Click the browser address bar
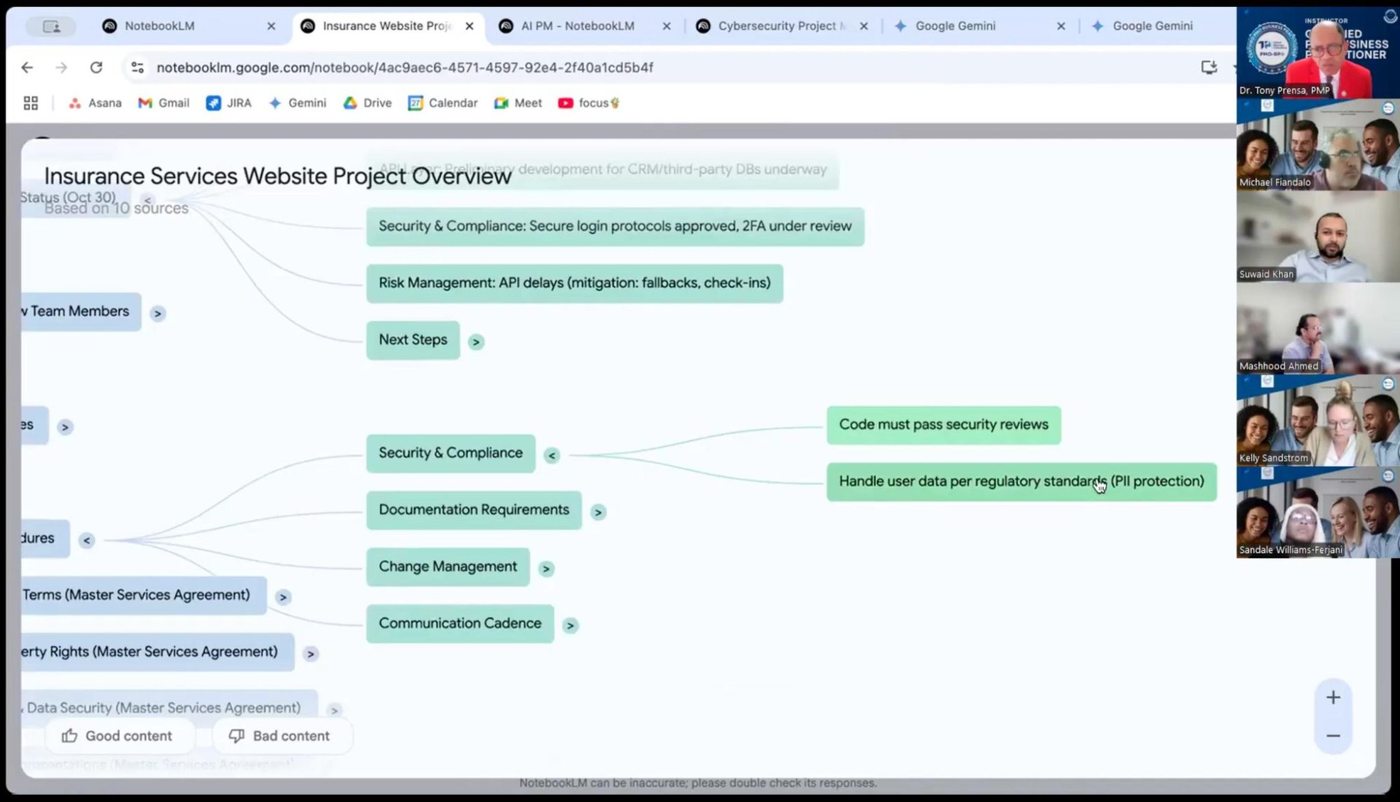 pos(400,67)
